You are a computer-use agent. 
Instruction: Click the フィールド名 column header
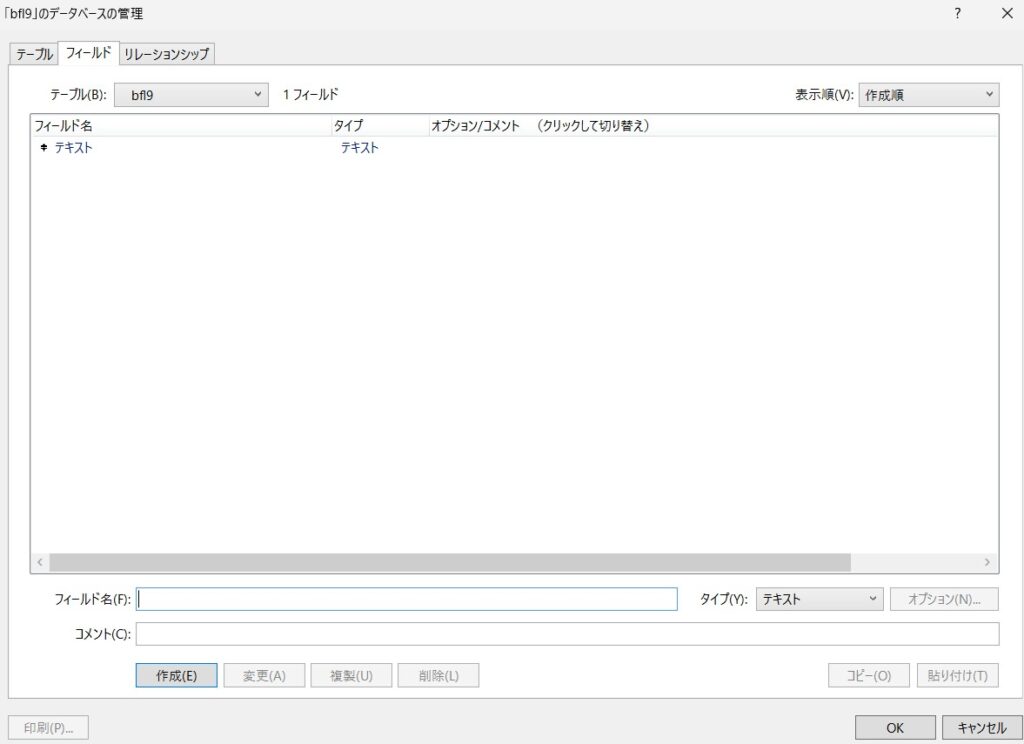click(182, 125)
